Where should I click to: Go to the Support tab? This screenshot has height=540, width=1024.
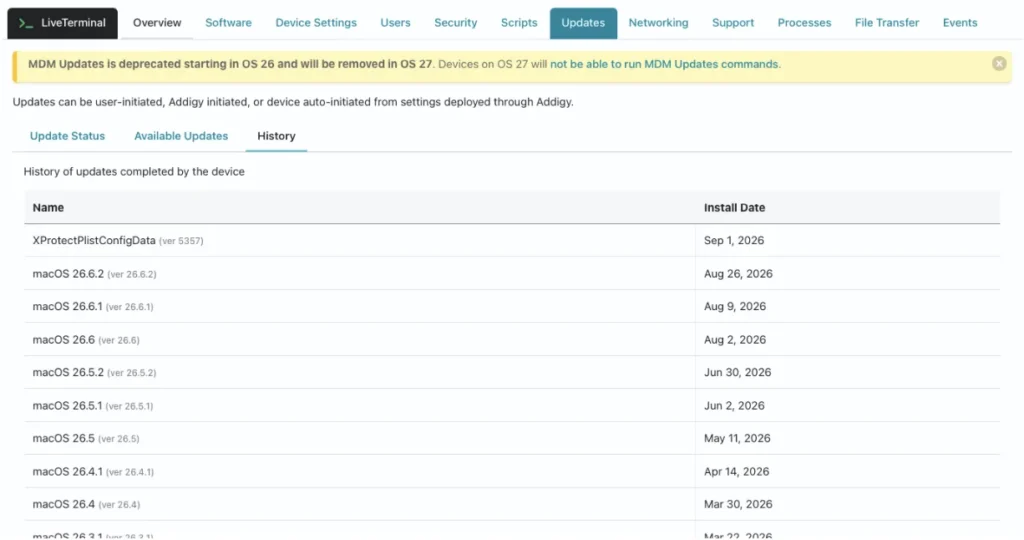pos(733,23)
